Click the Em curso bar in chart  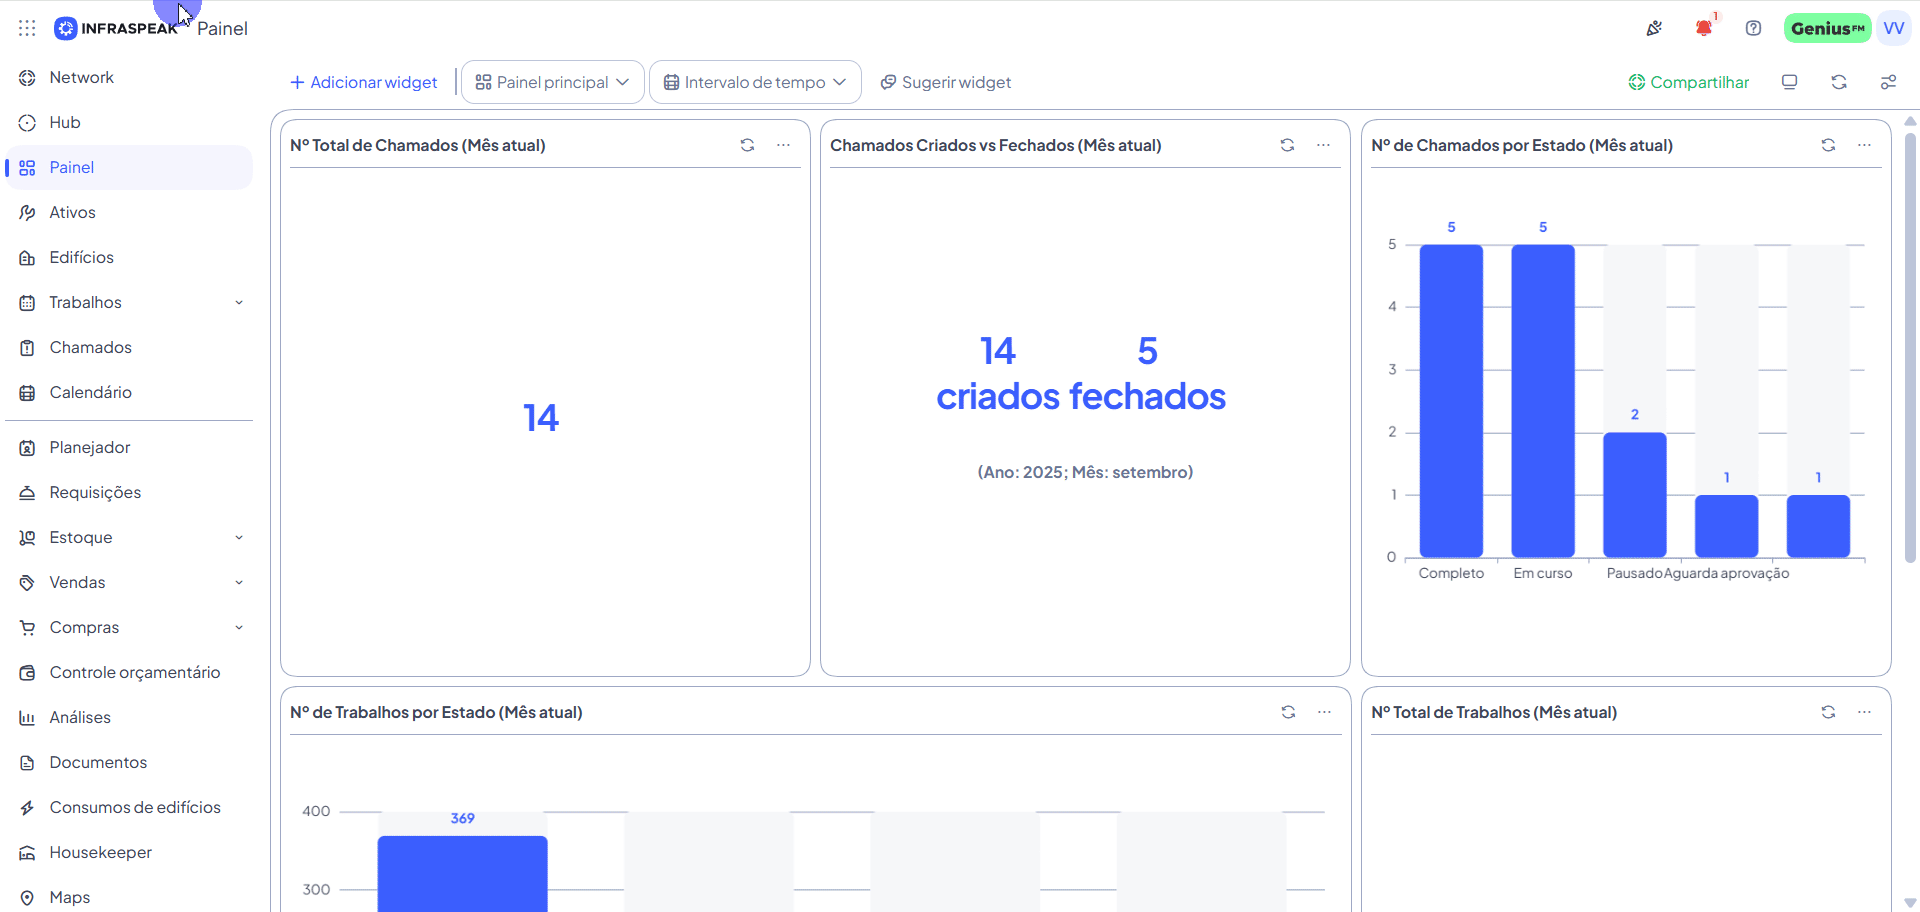[1543, 401]
